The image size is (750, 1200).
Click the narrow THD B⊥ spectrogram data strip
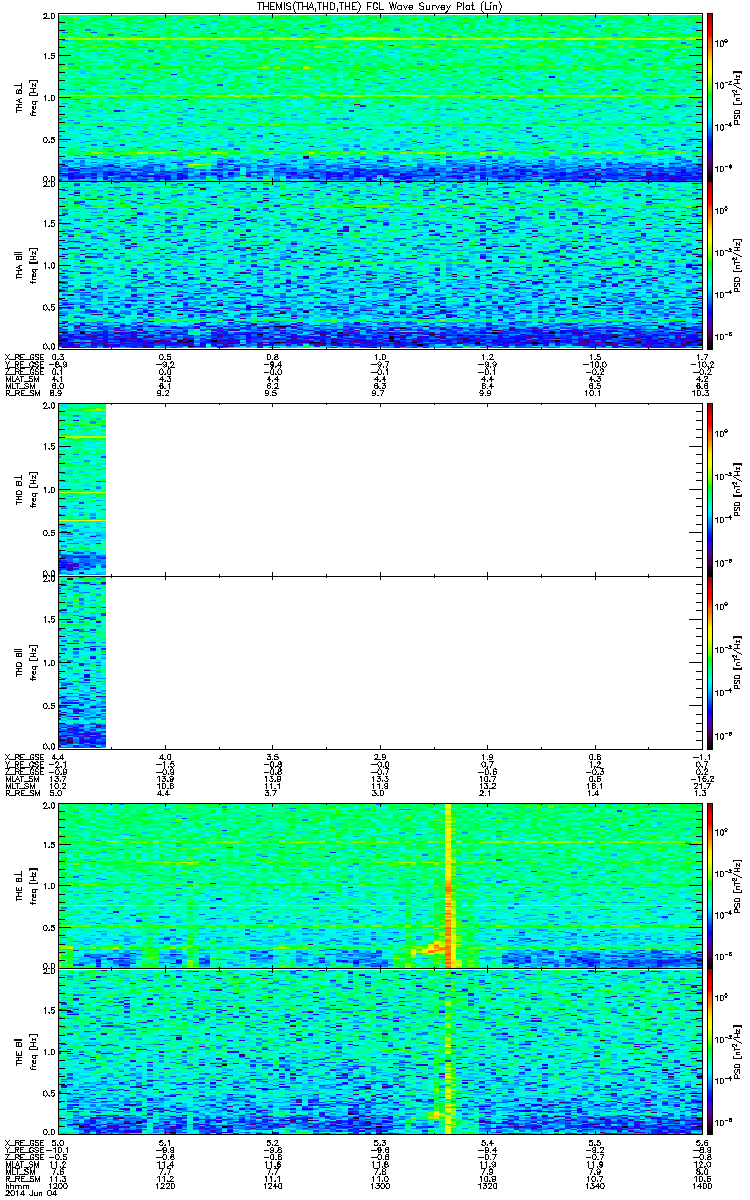pos(82,489)
